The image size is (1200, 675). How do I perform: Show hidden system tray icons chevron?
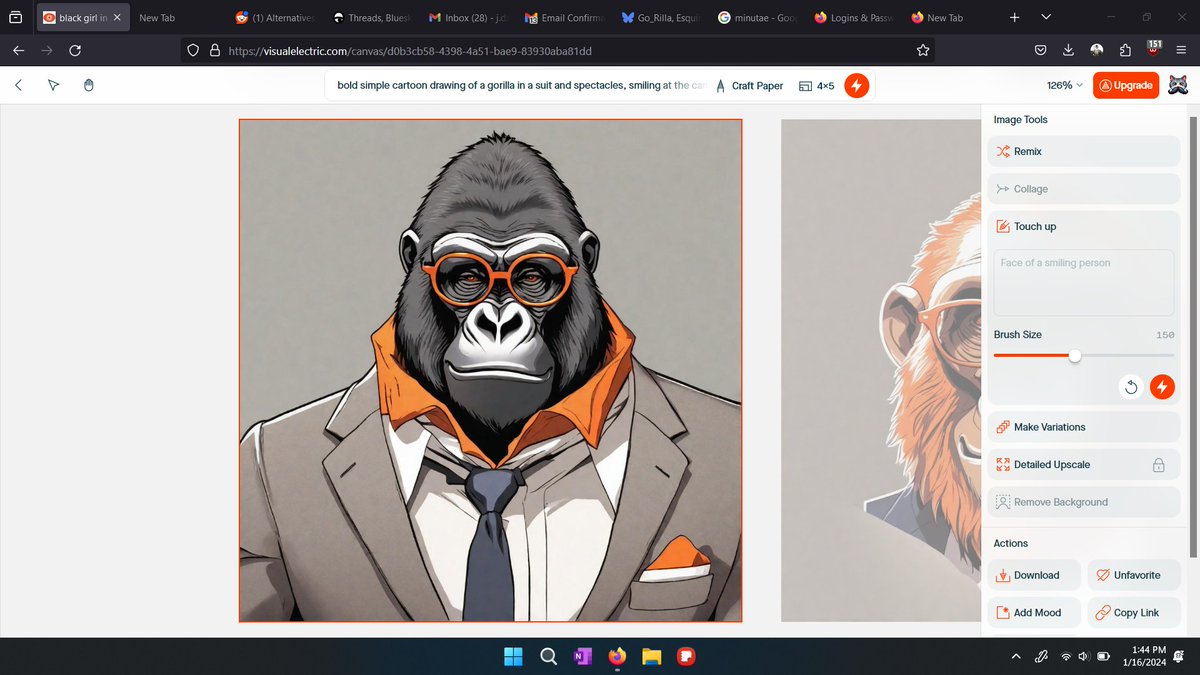click(1016, 657)
